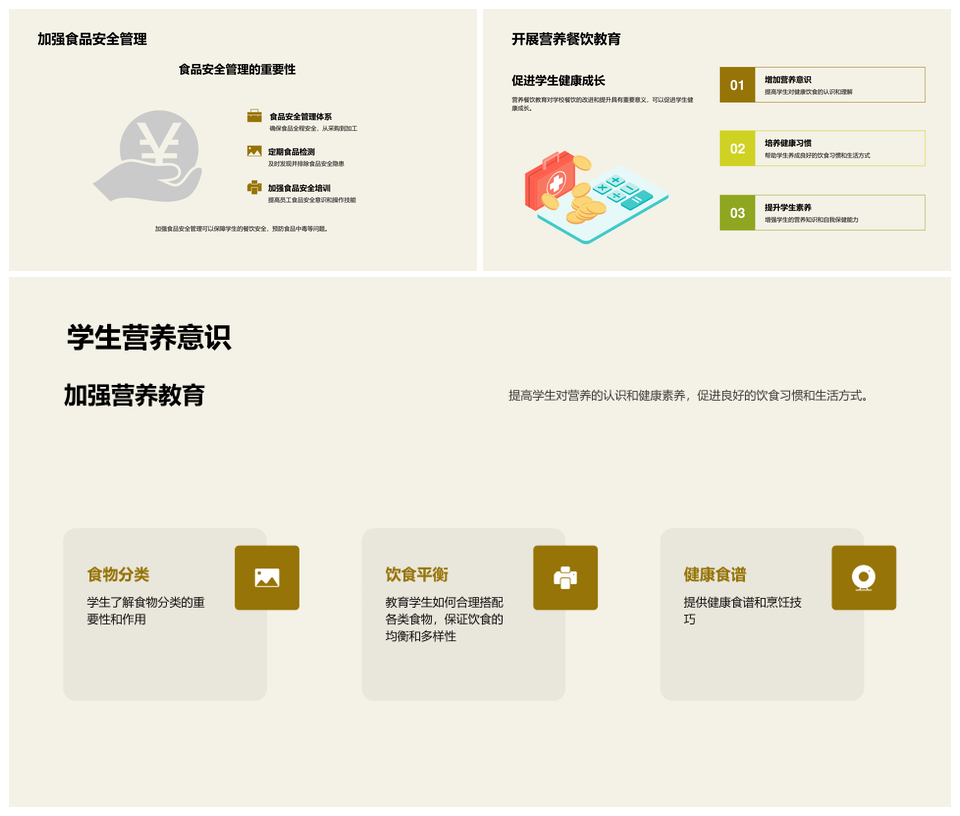The height and width of the screenshot is (816, 960).
Task: Select the 加强食品安全管理 slide title
Action: [92, 39]
